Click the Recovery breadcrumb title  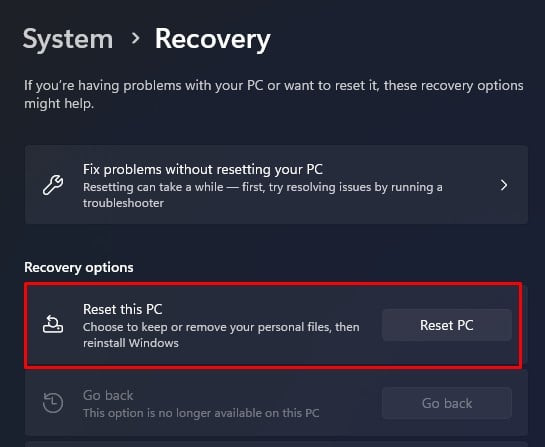point(212,39)
